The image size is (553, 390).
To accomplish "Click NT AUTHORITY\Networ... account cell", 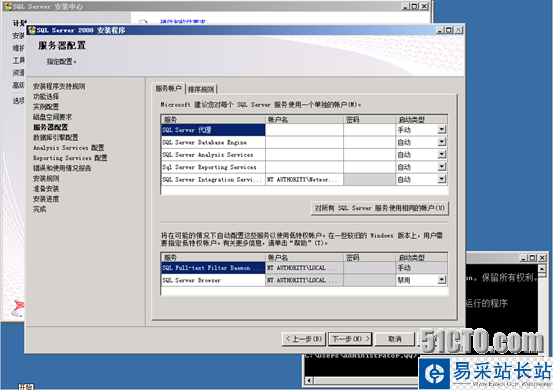I will click(x=304, y=179).
